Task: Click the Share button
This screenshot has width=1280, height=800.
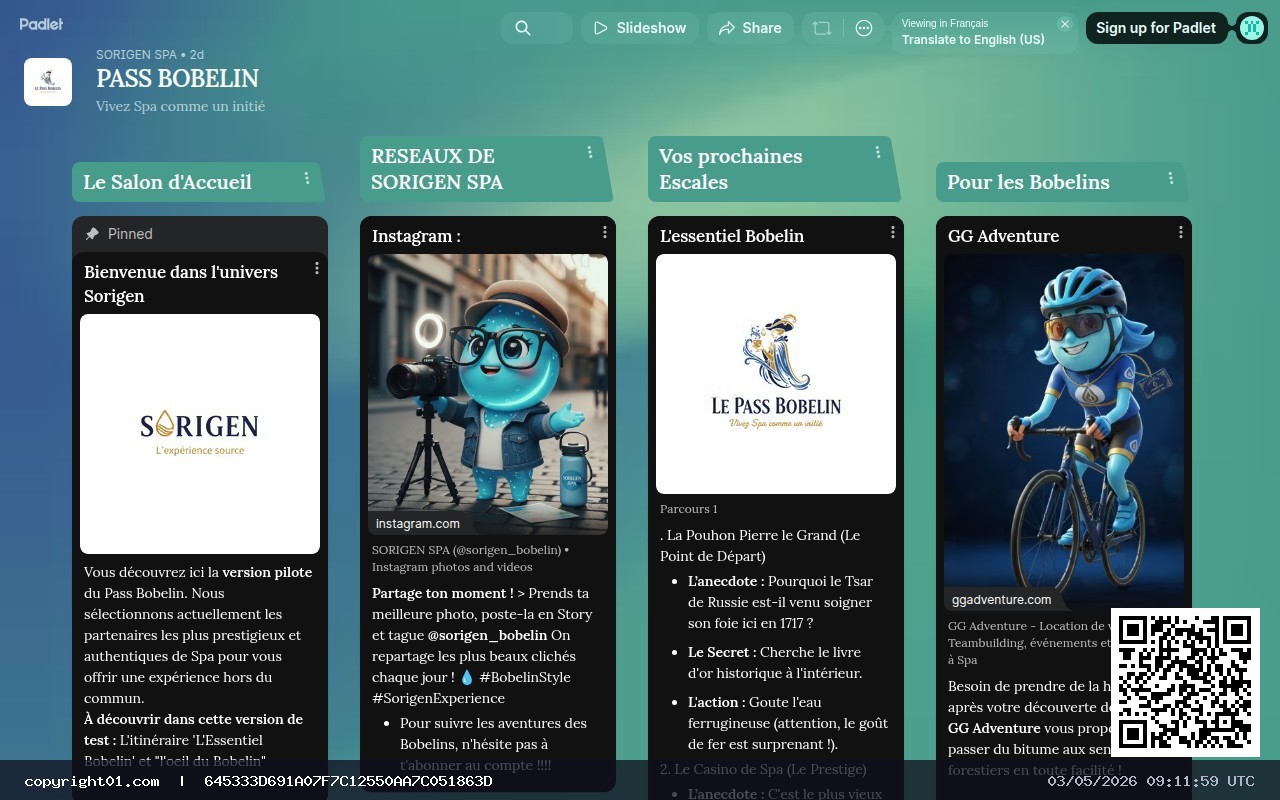Action: [x=750, y=28]
